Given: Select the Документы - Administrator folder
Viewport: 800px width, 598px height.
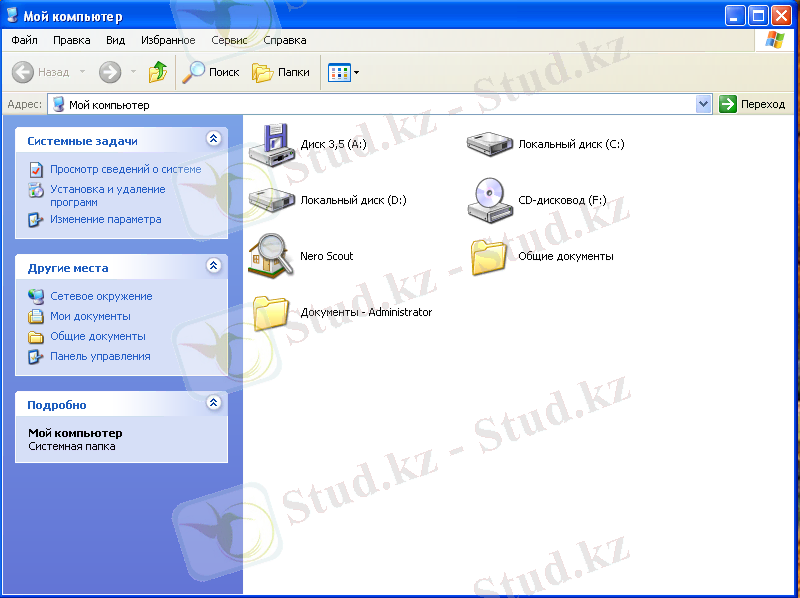Looking at the screenshot, I should (x=270, y=312).
